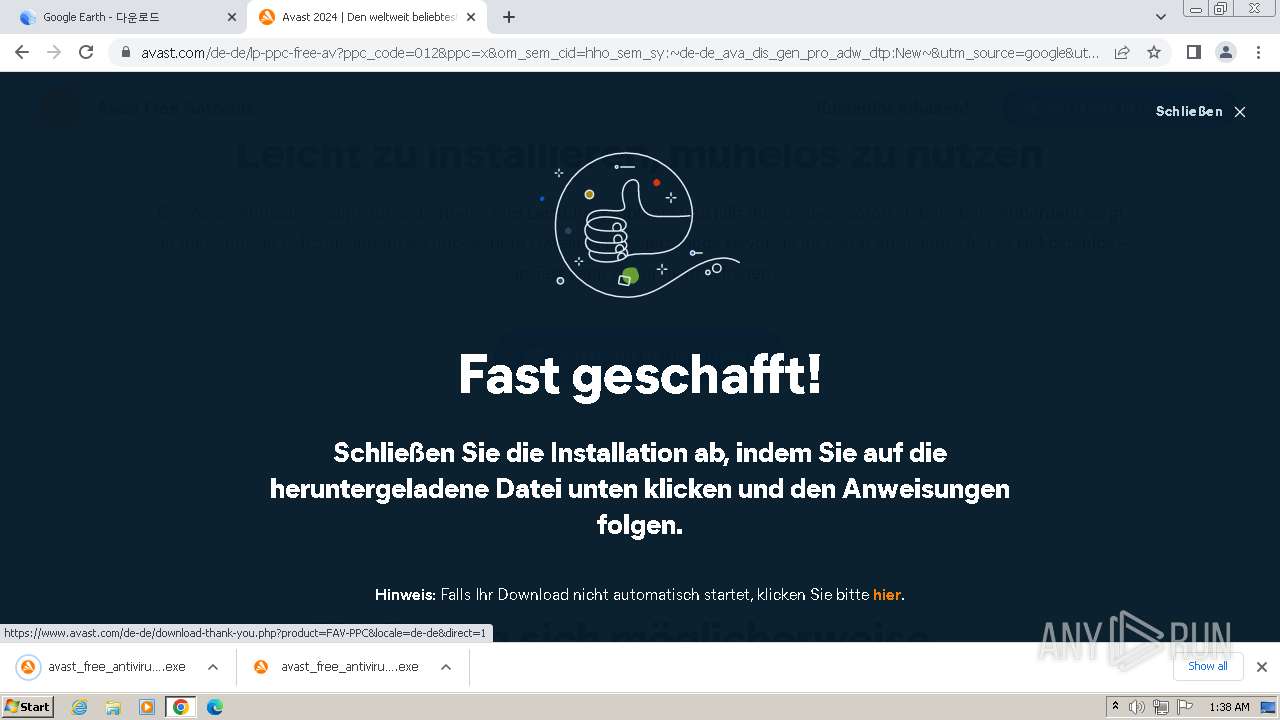Click the 'Fast geschafft!' heading
The image size is (1280, 720).
(x=640, y=374)
